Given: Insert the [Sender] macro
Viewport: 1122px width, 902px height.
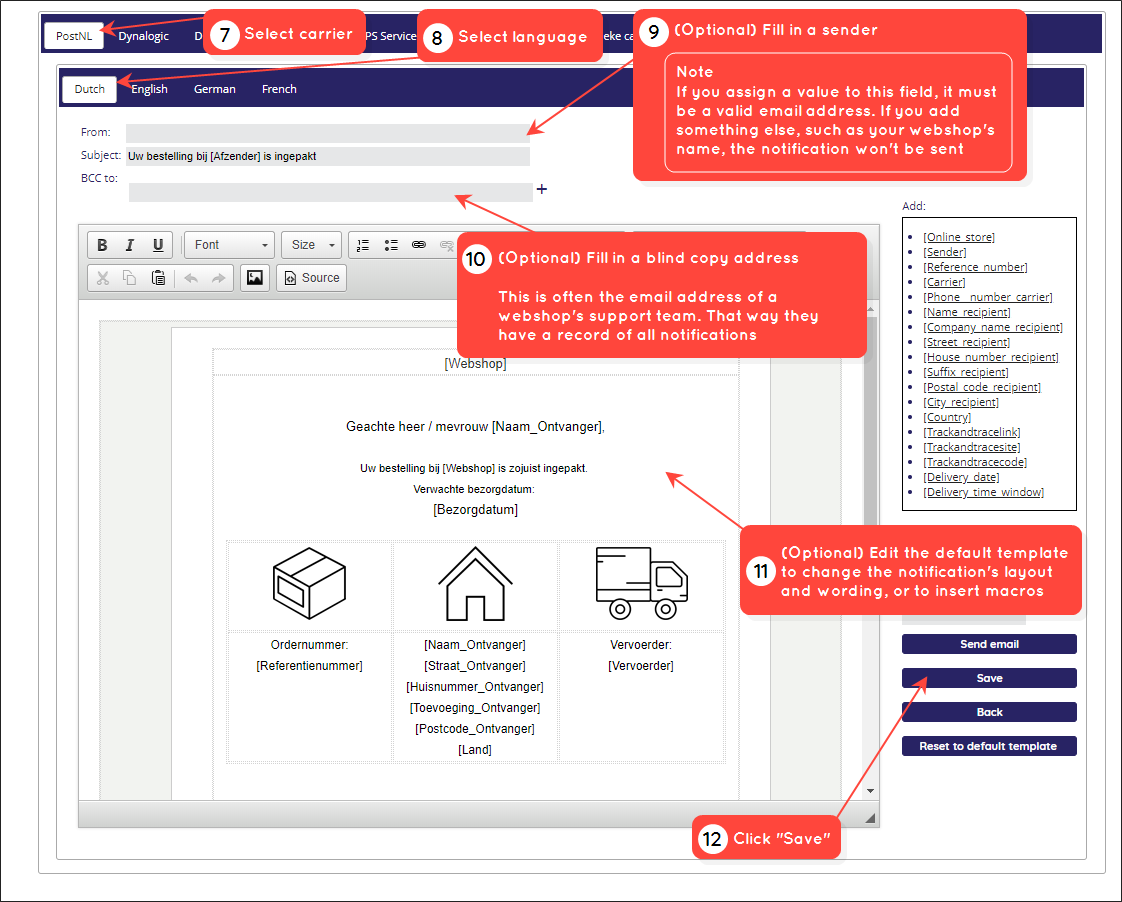Looking at the screenshot, I should pyautogui.click(x=945, y=252).
